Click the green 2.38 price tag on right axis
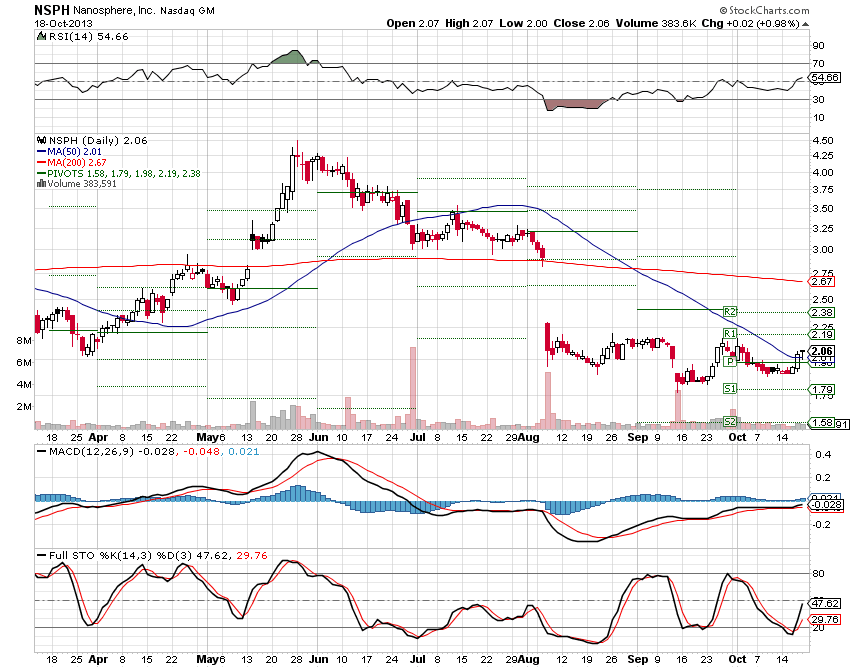This screenshot has width=850, height=668. pos(822,312)
